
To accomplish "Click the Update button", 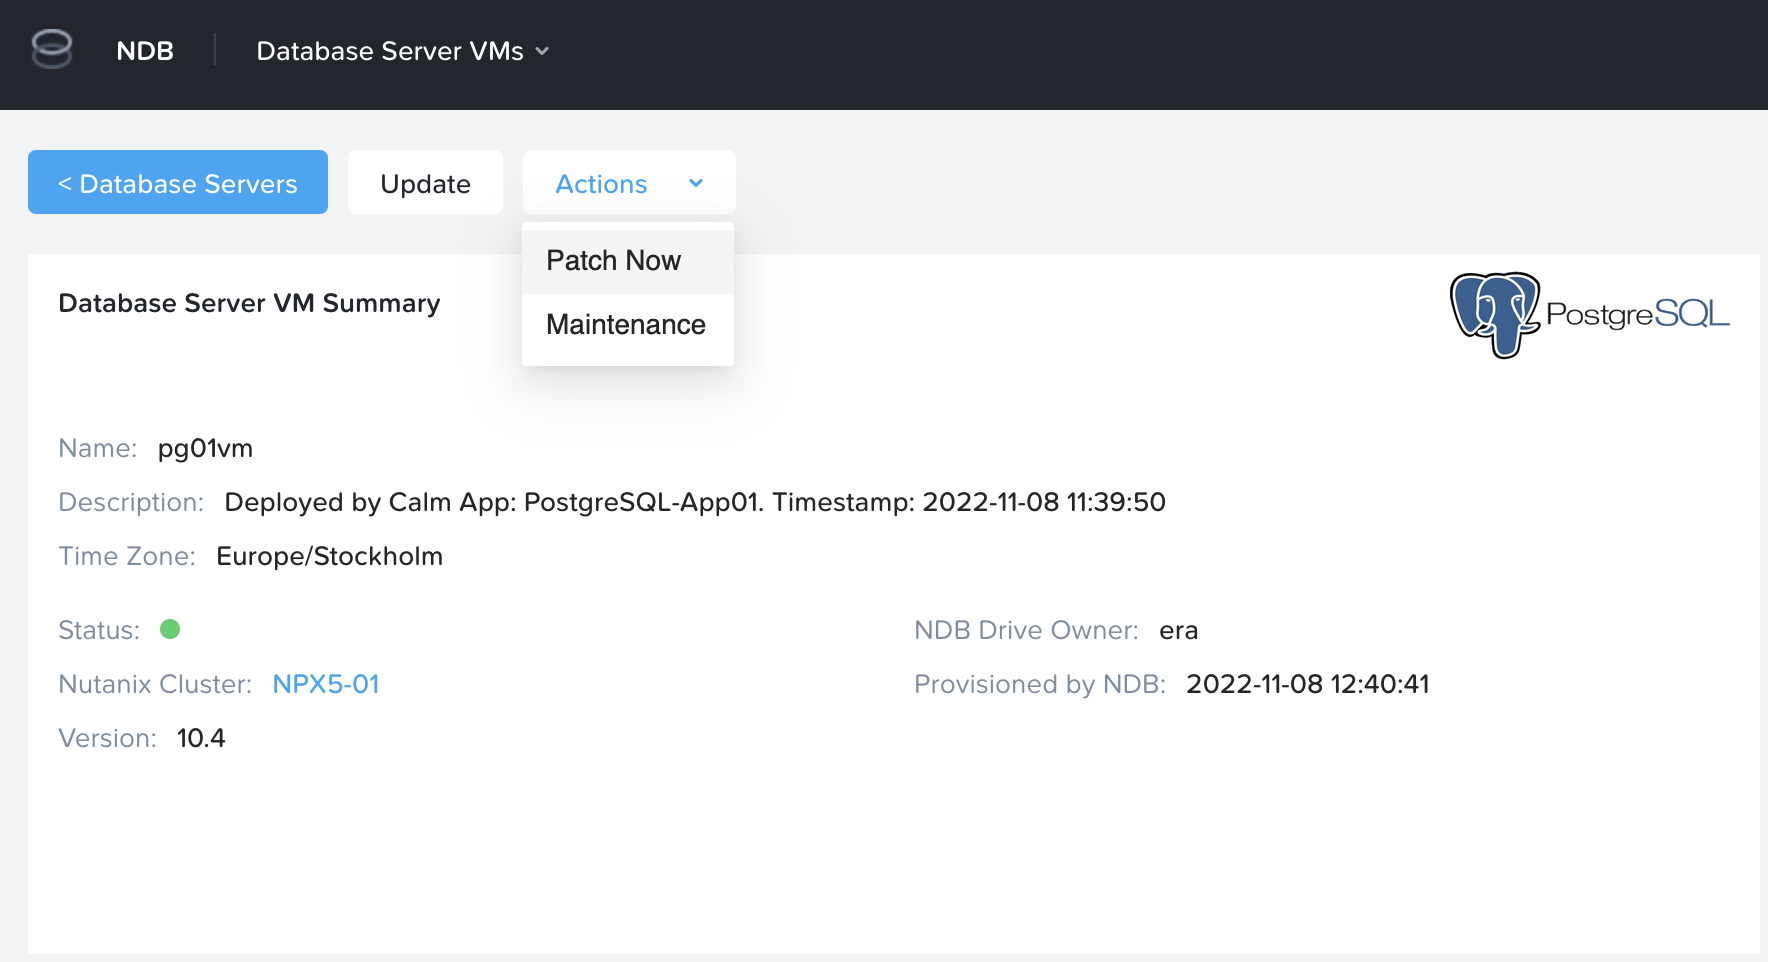I will point(425,183).
